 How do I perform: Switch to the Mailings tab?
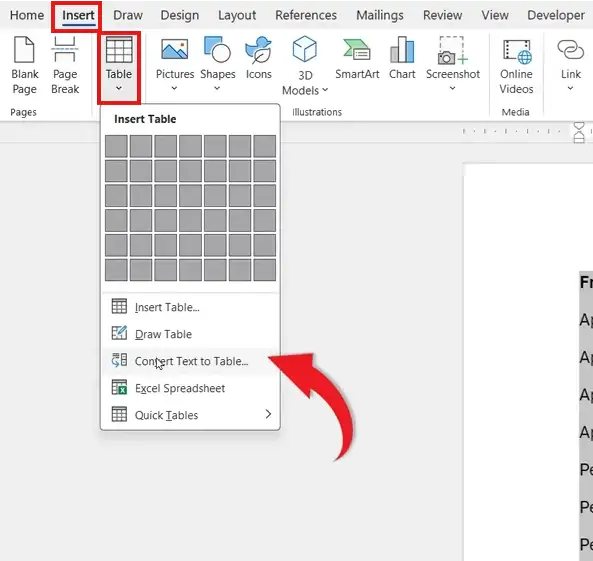pos(380,15)
